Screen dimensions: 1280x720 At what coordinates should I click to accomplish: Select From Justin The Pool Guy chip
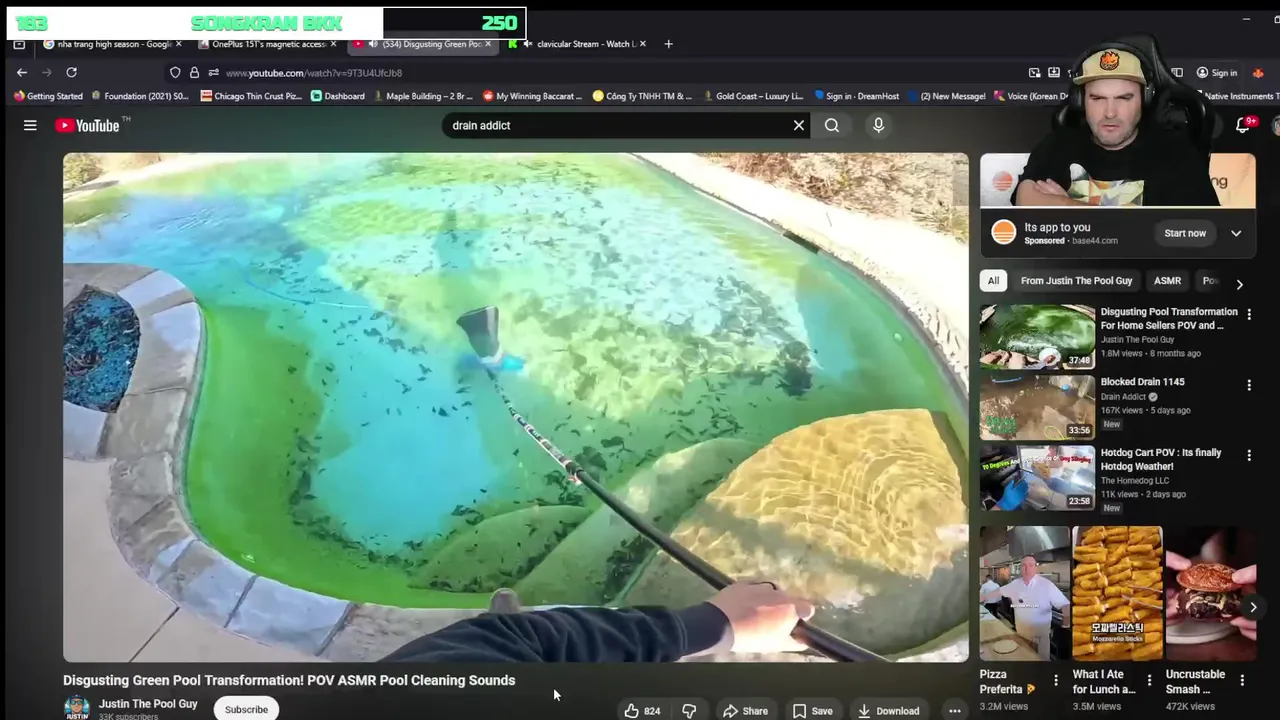coord(1076,281)
